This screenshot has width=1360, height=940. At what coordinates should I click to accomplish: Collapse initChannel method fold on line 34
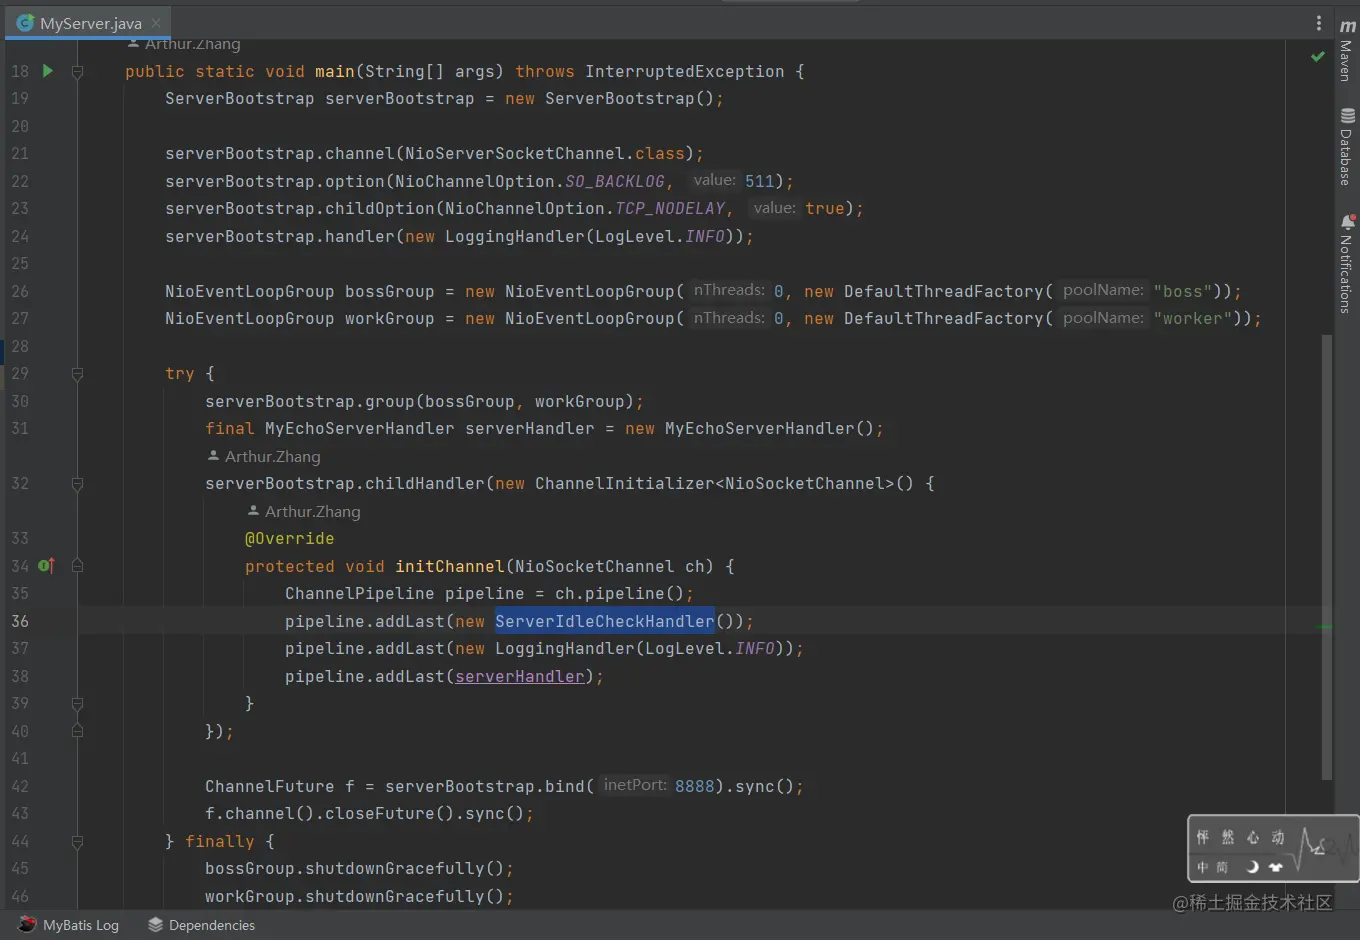77,566
